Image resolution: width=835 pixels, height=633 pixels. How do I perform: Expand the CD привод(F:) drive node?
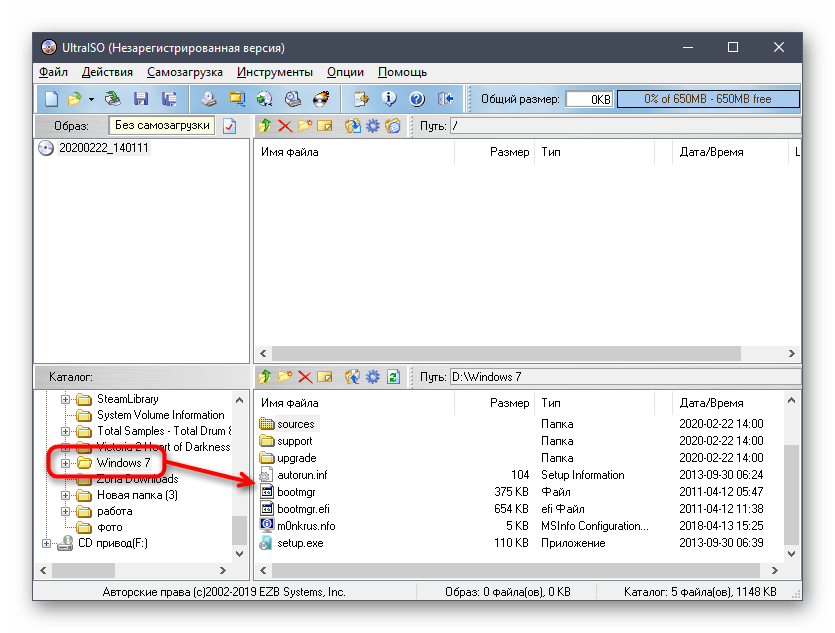(x=46, y=543)
